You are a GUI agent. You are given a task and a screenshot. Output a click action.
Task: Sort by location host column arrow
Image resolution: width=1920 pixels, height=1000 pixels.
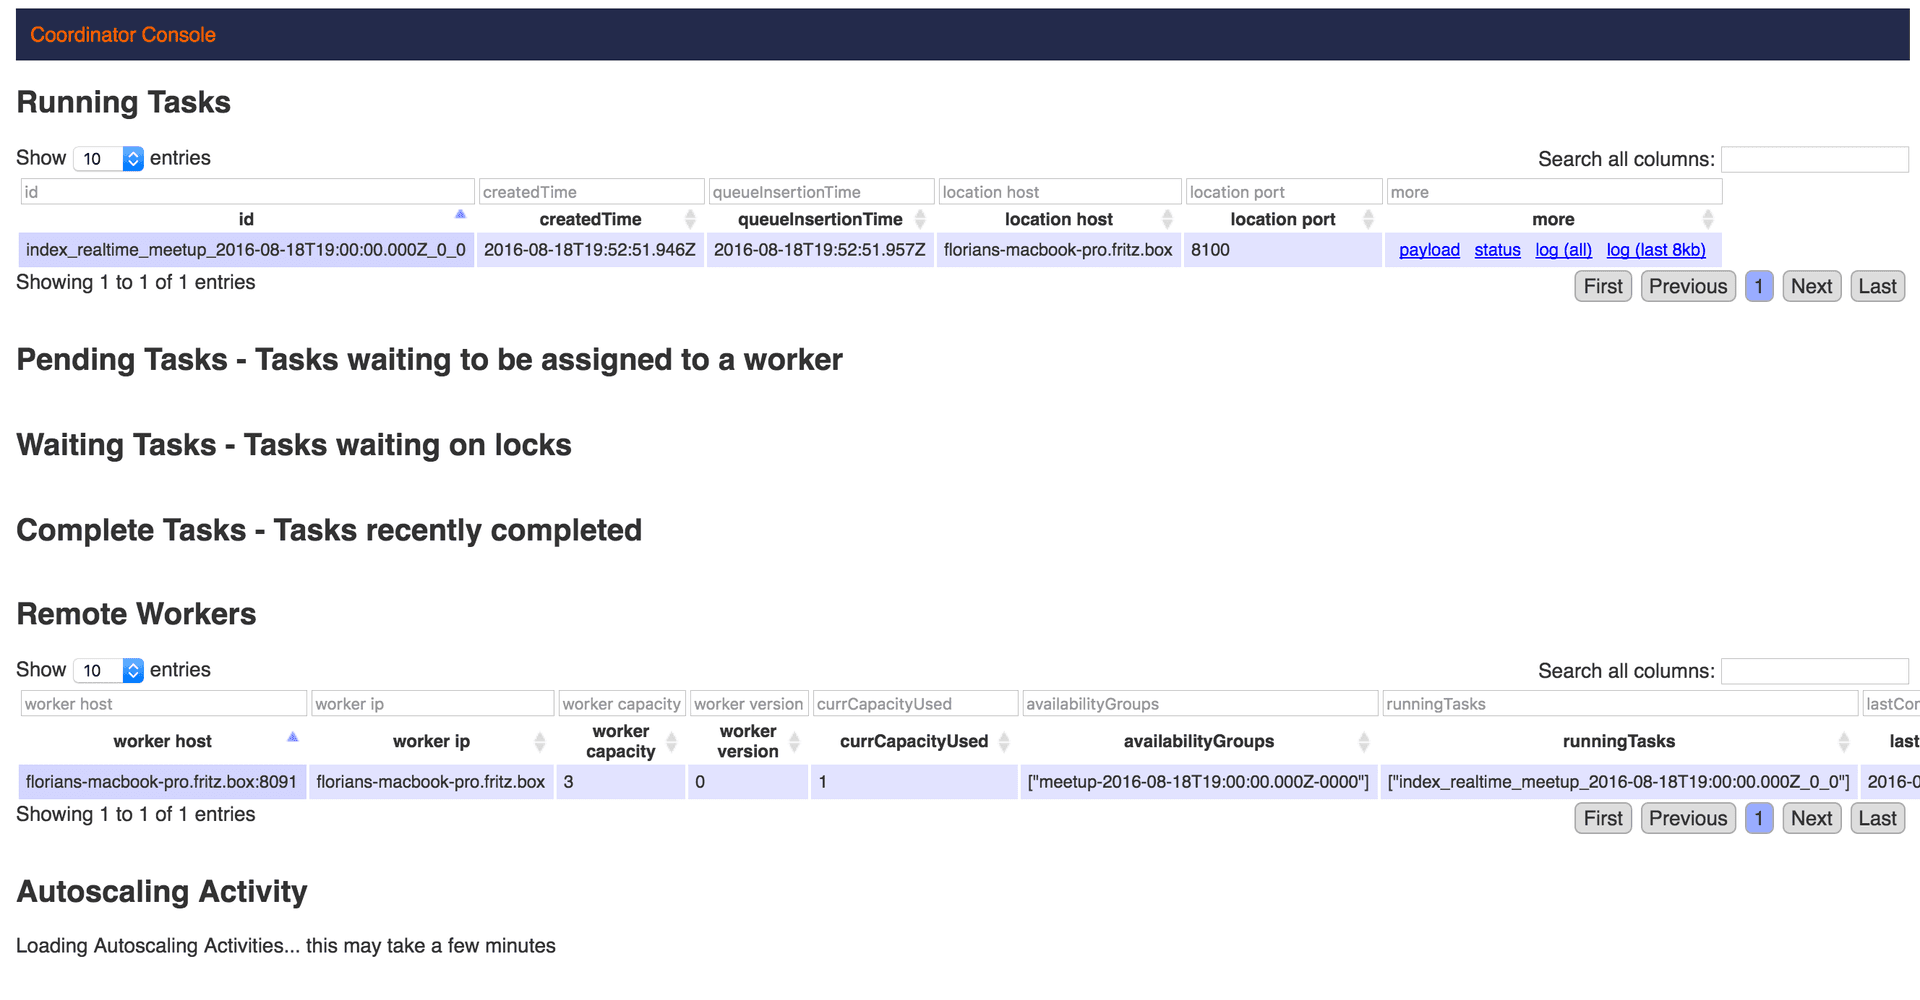point(1167,219)
